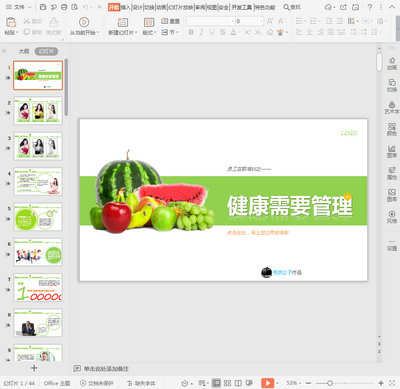Toggle Bold formatting
The image size is (400, 389).
pos(191,32)
